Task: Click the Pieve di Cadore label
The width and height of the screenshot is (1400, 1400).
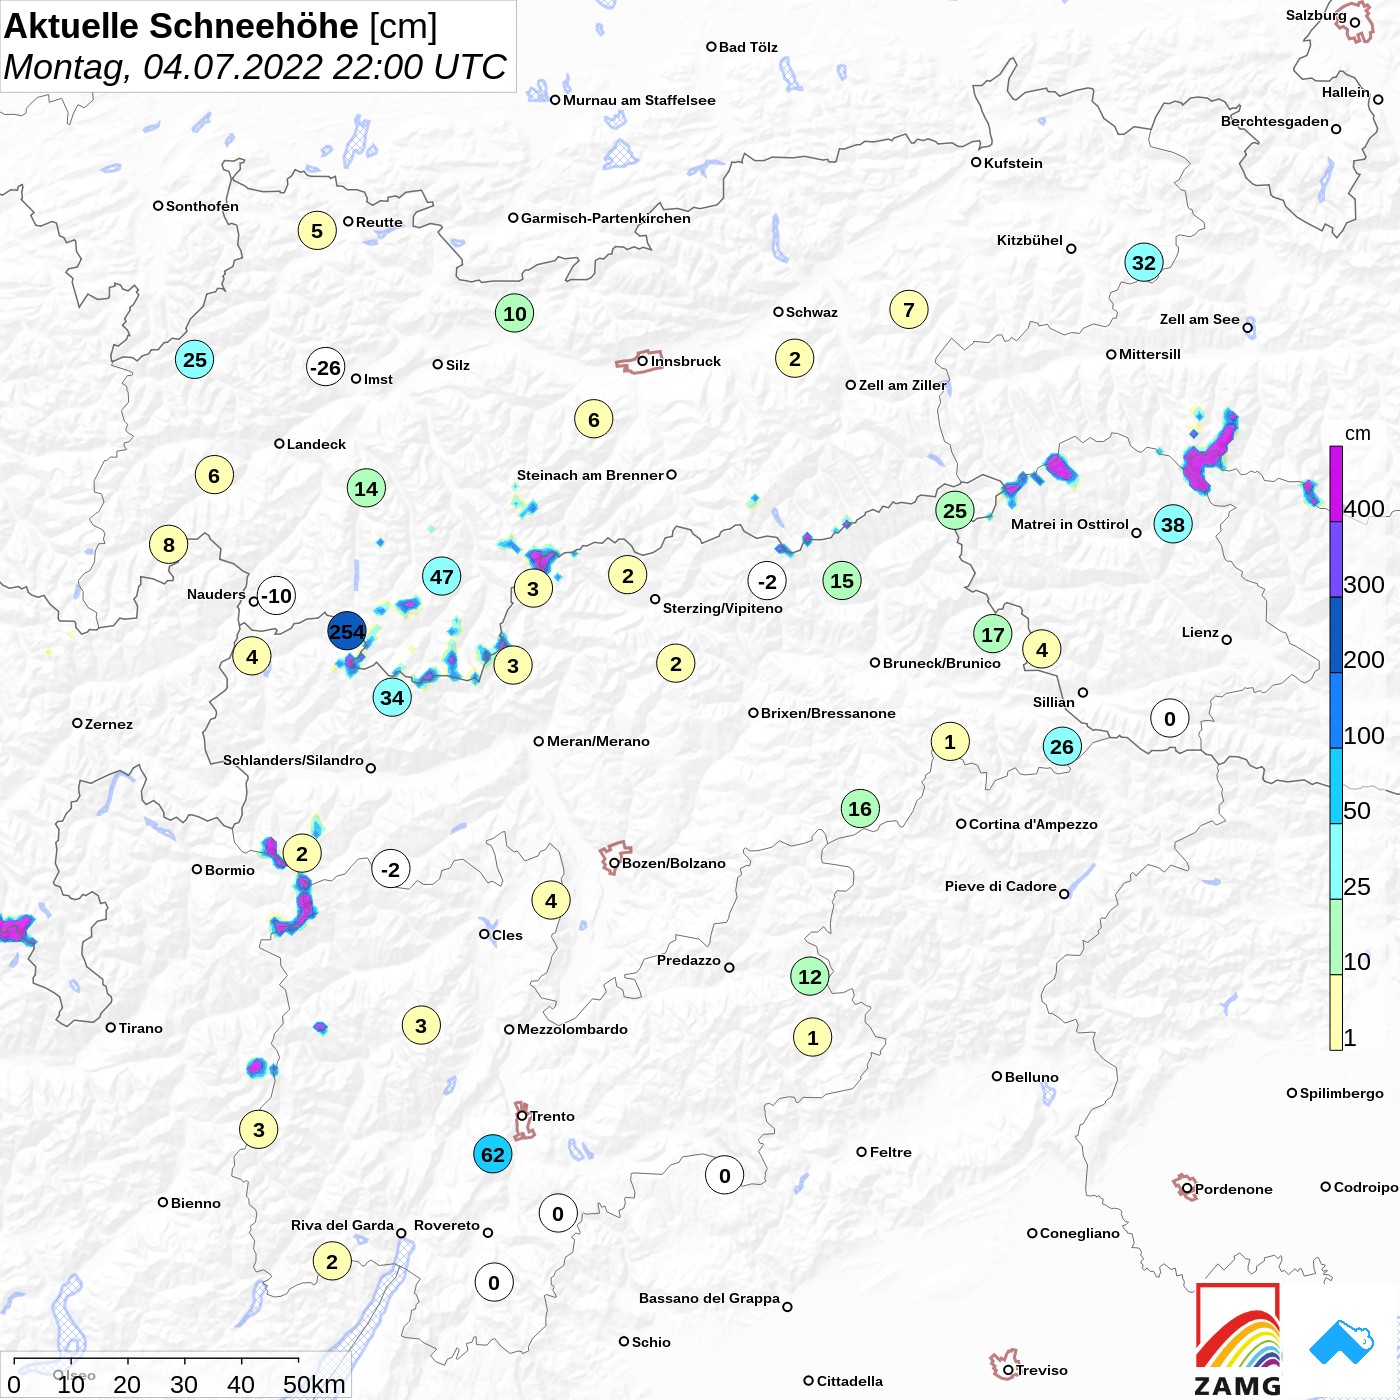Action: [1001, 886]
